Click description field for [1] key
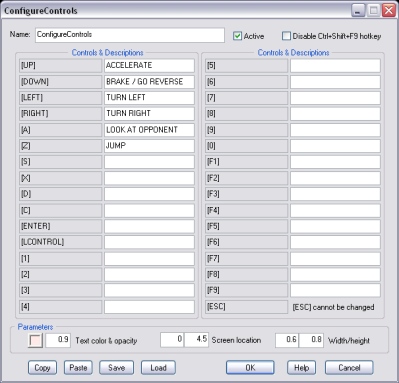This screenshot has height=383, width=399. point(149,259)
